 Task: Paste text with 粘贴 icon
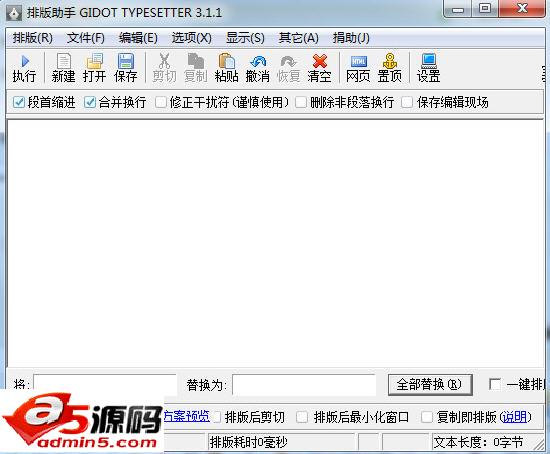(227, 68)
